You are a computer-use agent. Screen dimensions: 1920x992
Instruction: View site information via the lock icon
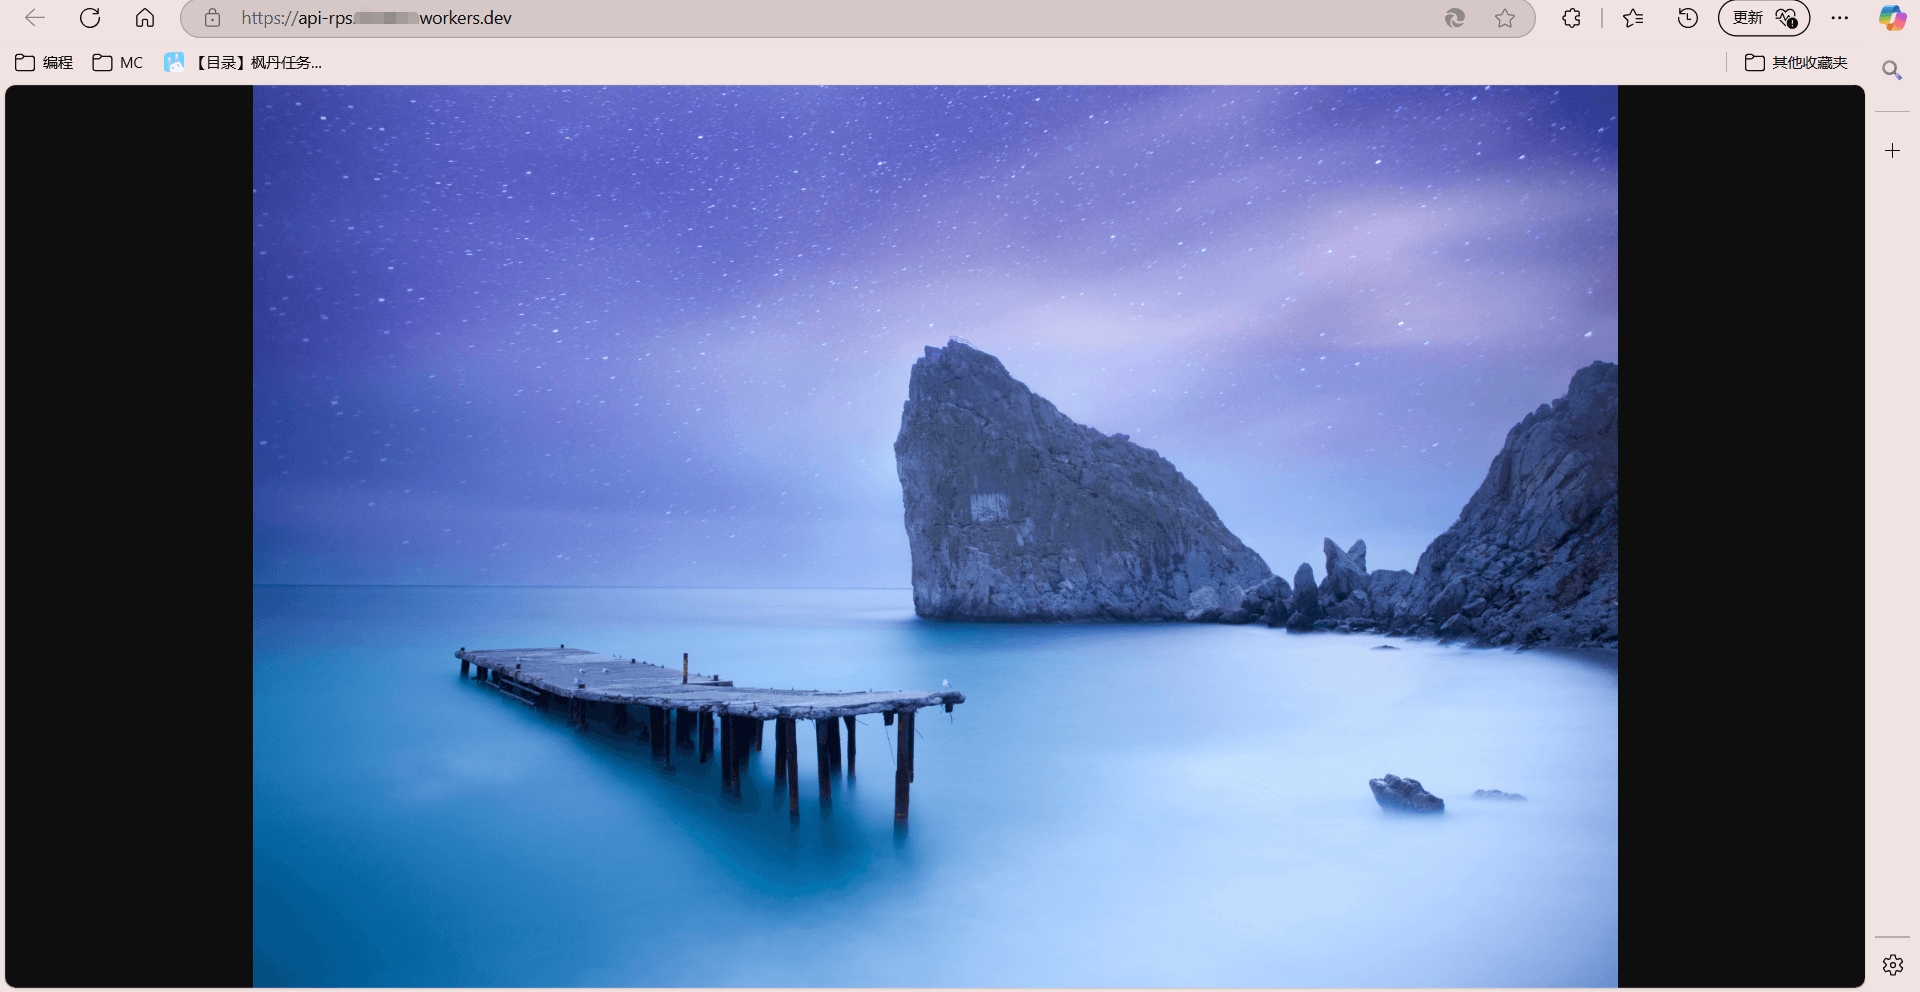tap(212, 18)
